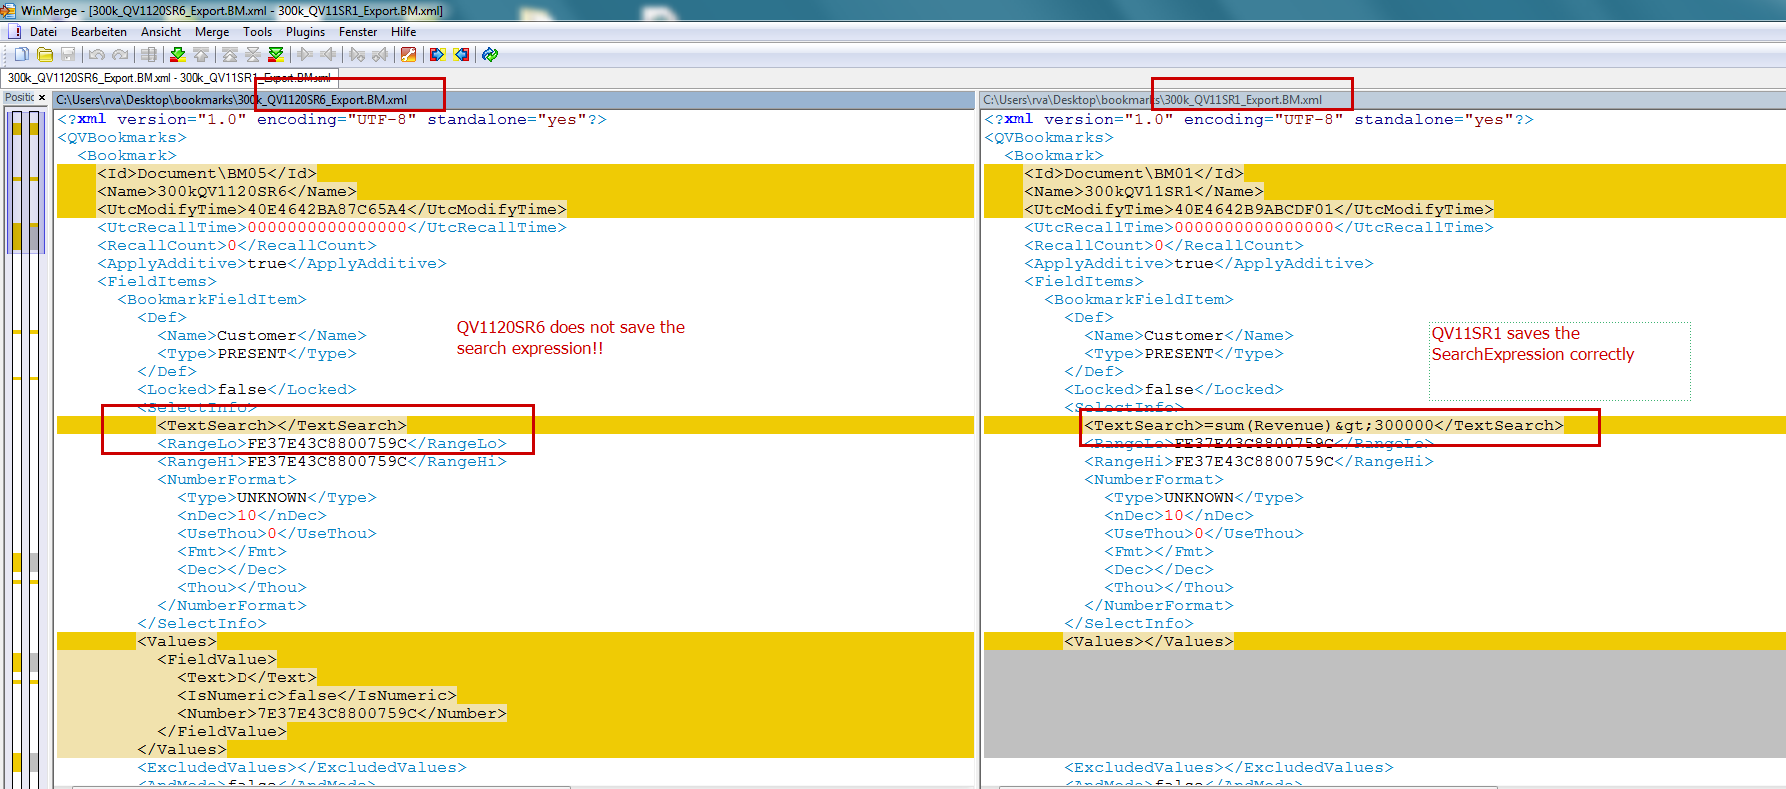Image resolution: width=1786 pixels, height=789 pixels.
Task: Open the Hilfe menu
Action: tap(404, 32)
